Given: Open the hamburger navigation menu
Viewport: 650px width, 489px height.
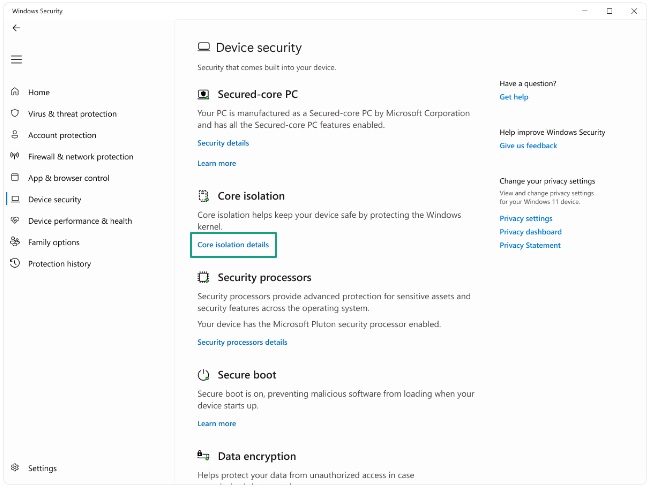Looking at the screenshot, I should [16, 60].
